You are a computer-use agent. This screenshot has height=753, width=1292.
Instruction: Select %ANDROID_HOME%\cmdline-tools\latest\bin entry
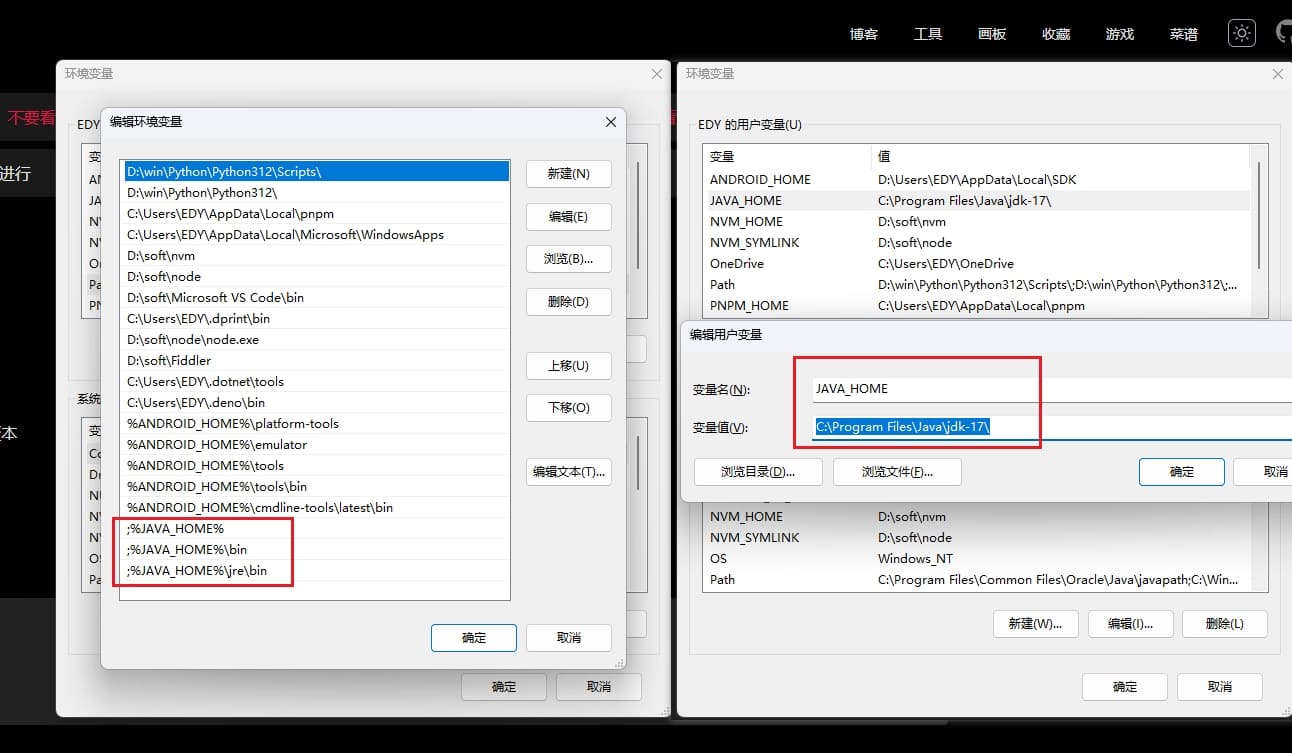tap(315, 507)
